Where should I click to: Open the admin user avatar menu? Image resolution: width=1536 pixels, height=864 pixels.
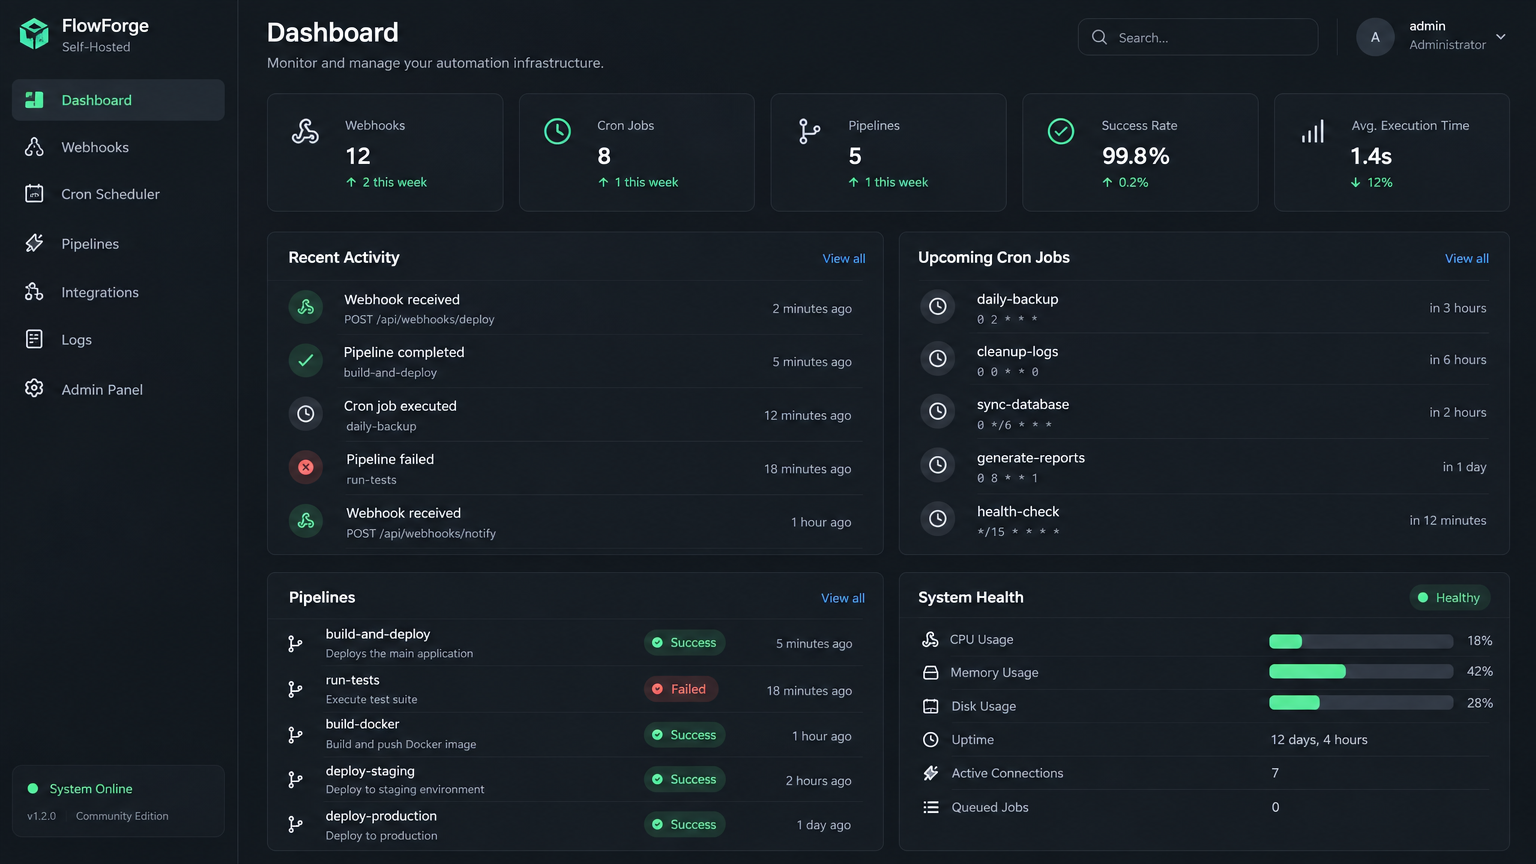point(1375,37)
